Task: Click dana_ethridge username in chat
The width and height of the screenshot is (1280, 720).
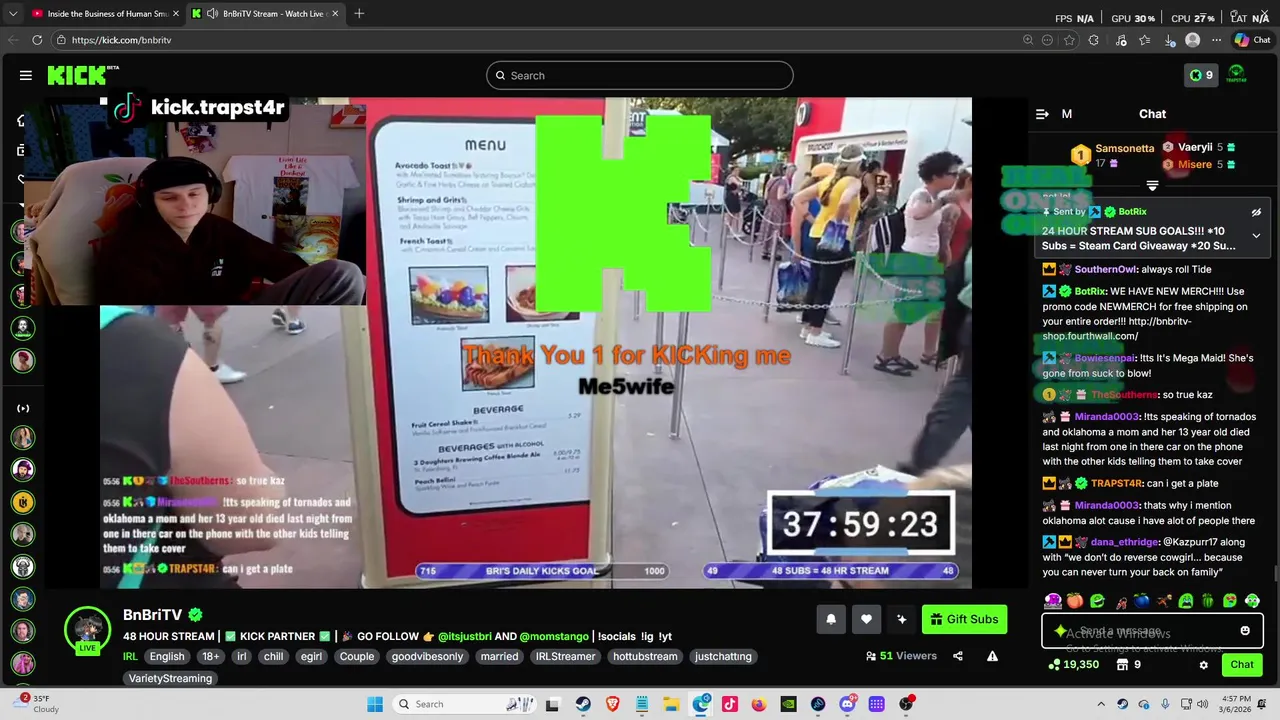Action: pyautogui.click(x=1126, y=542)
